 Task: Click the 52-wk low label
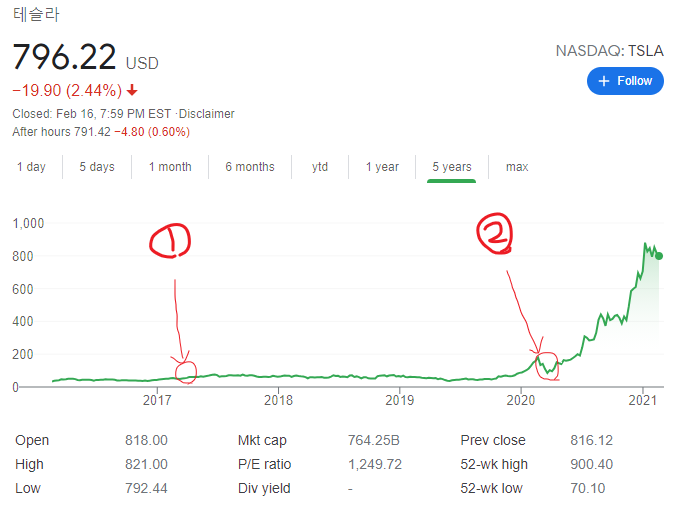(491, 488)
